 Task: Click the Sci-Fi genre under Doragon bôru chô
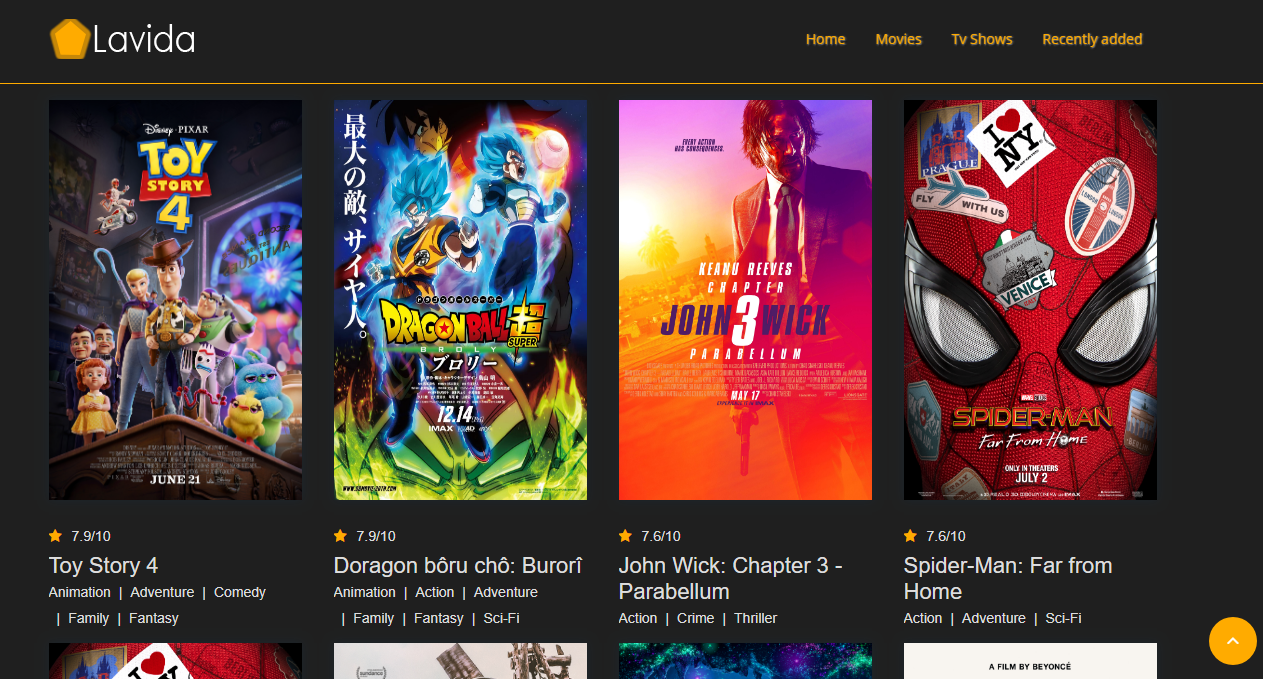[x=502, y=618]
